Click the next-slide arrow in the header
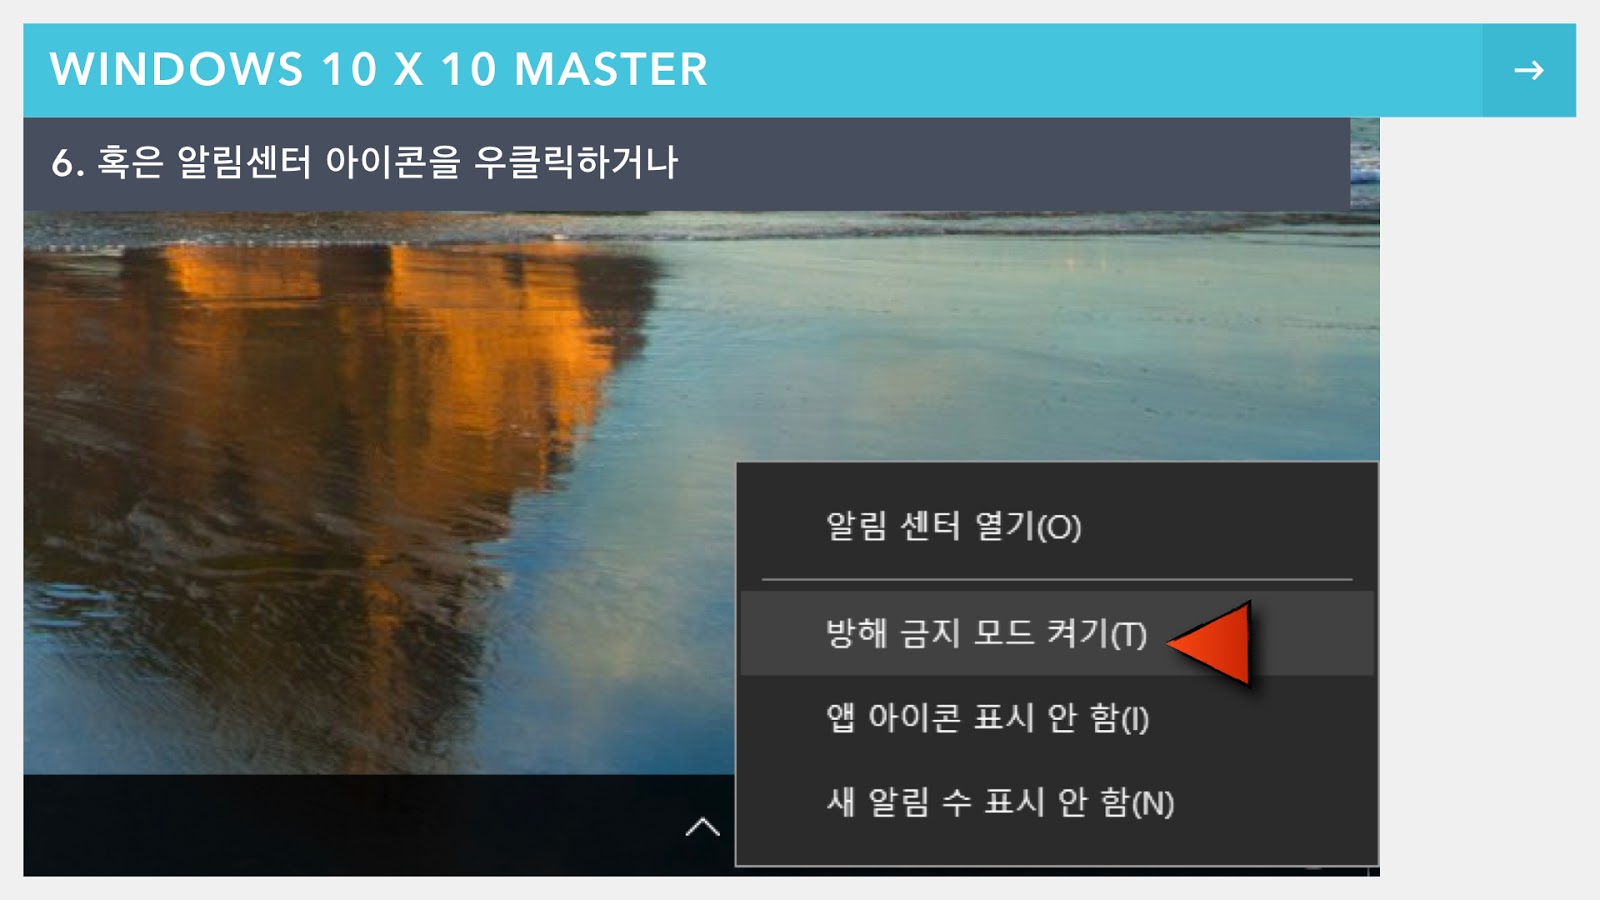 (x=1528, y=70)
